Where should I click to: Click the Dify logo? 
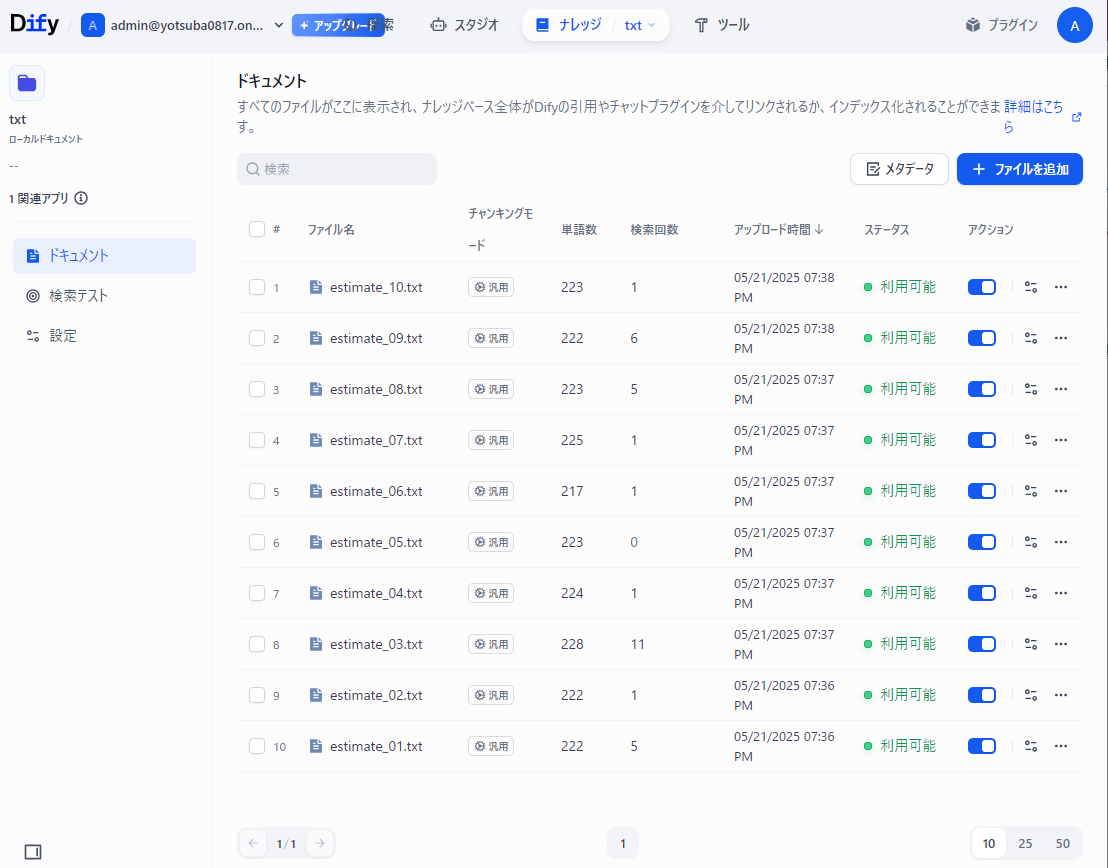coord(34,23)
